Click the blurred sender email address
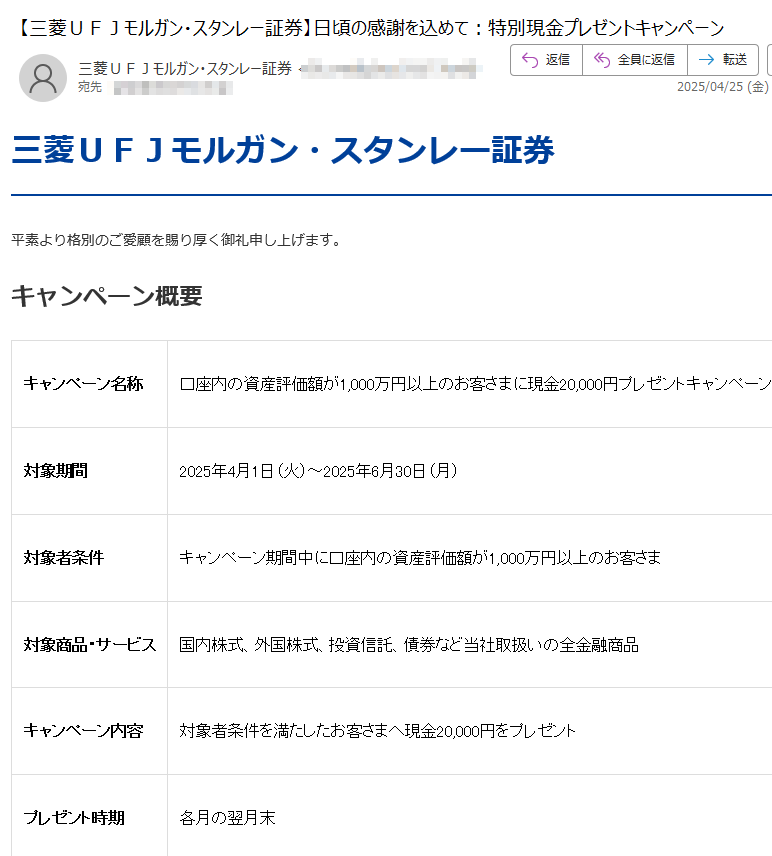Viewport: 772px width, 856px height. [x=391, y=69]
